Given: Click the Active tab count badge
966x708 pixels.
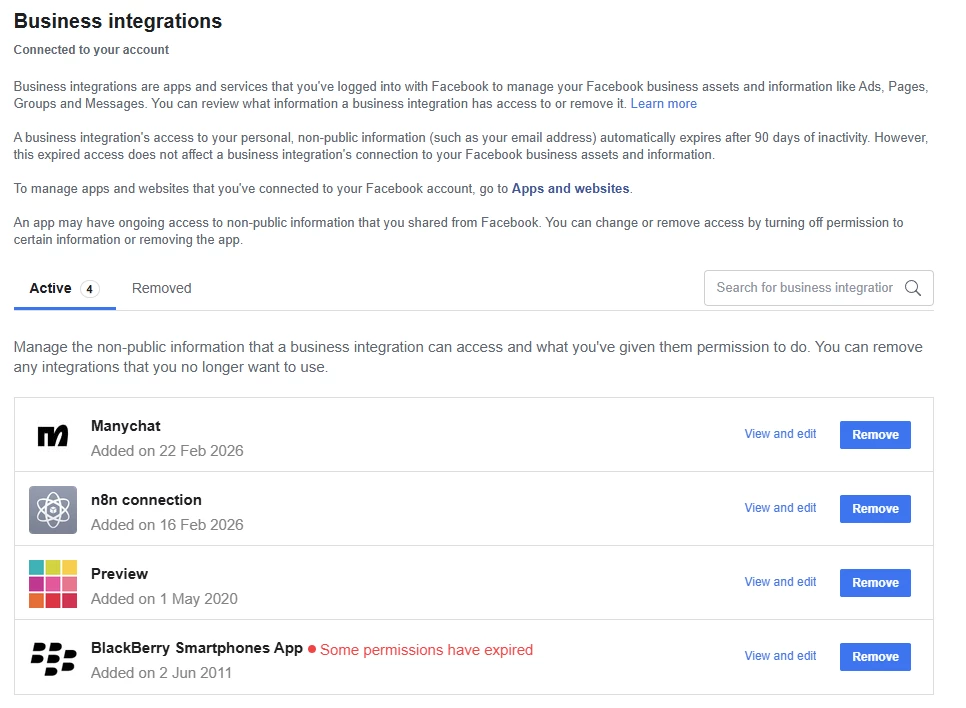Looking at the screenshot, I should coord(90,289).
